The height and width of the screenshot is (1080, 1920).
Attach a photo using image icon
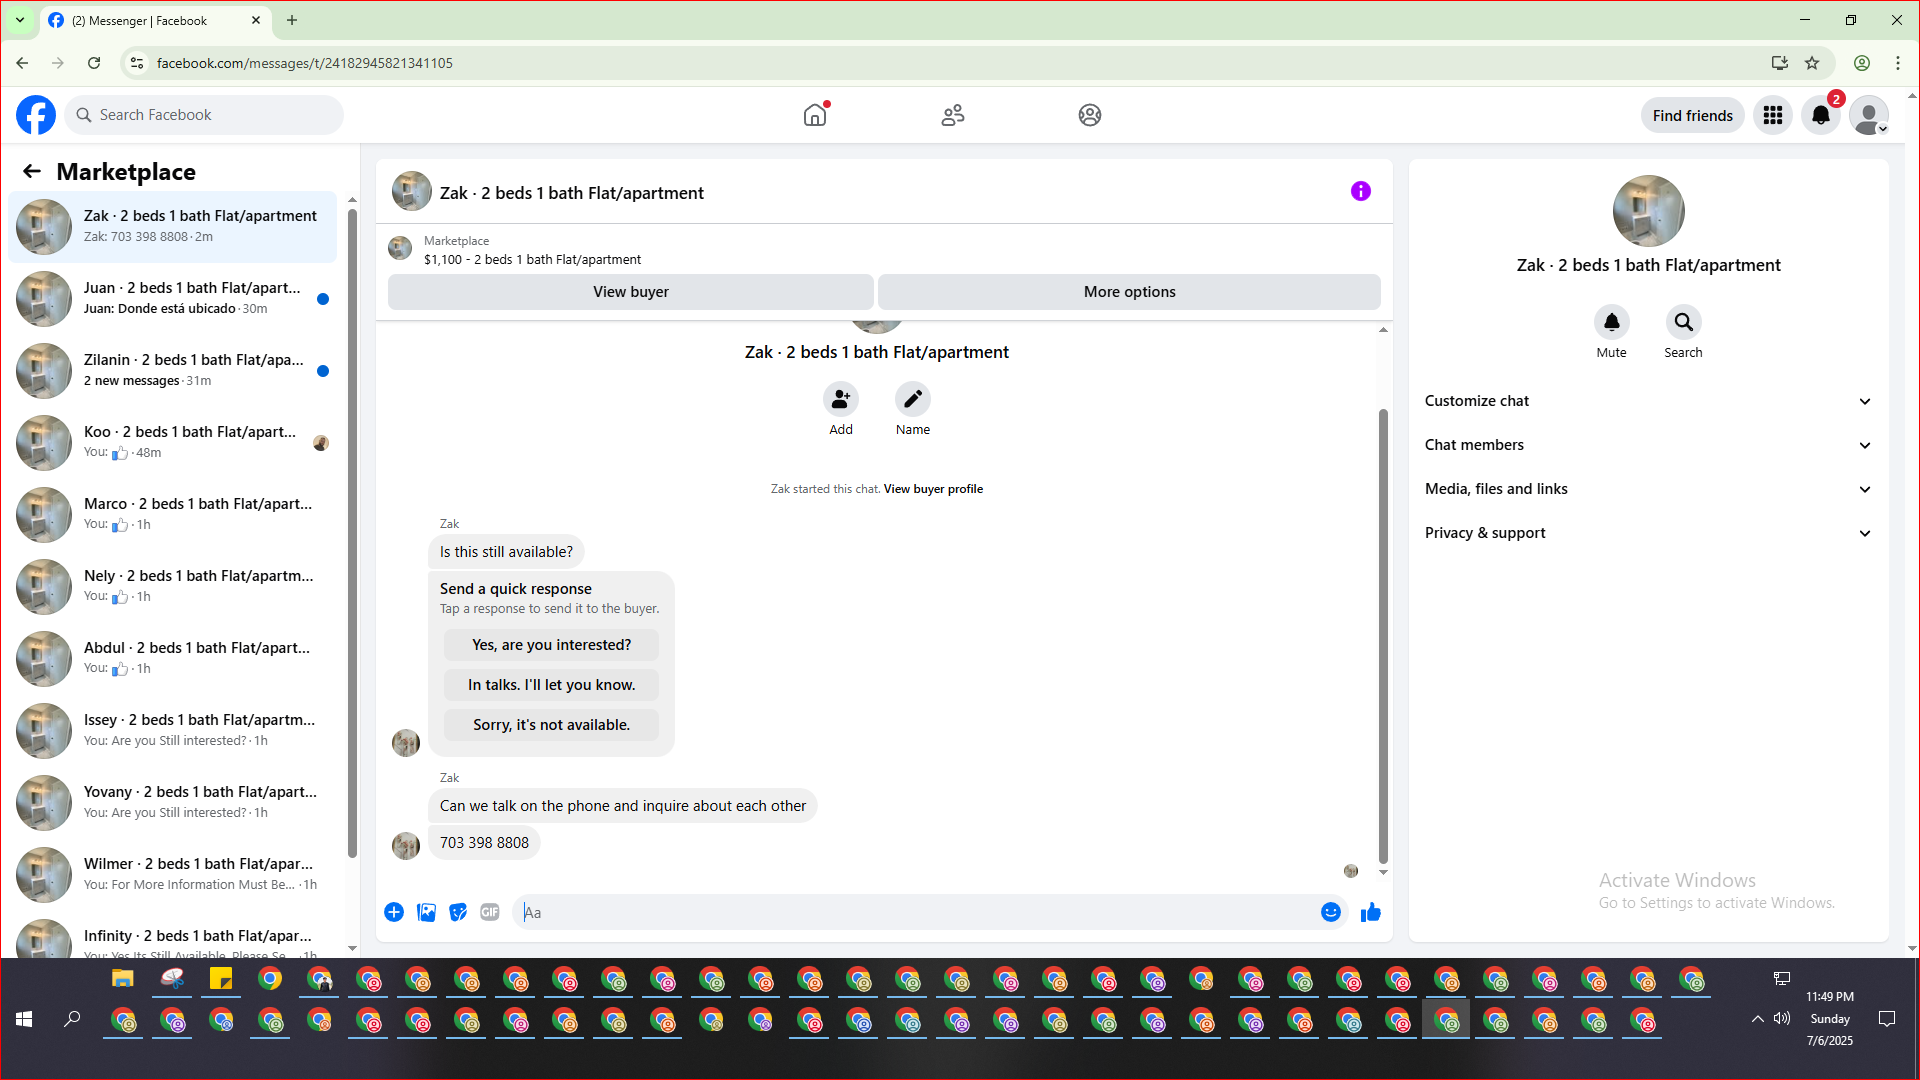pyautogui.click(x=426, y=912)
